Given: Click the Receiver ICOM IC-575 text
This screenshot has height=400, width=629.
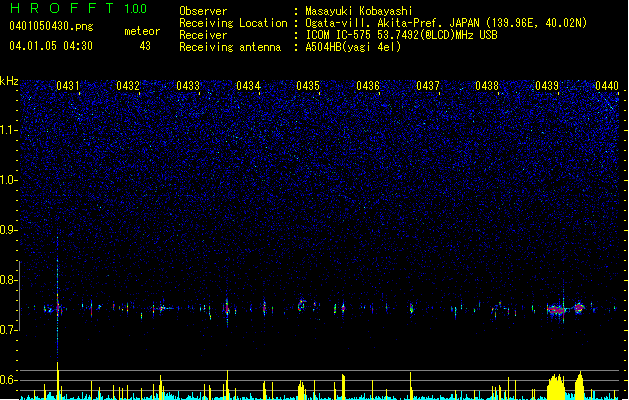Looking at the screenshot, I should tap(401, 35).
